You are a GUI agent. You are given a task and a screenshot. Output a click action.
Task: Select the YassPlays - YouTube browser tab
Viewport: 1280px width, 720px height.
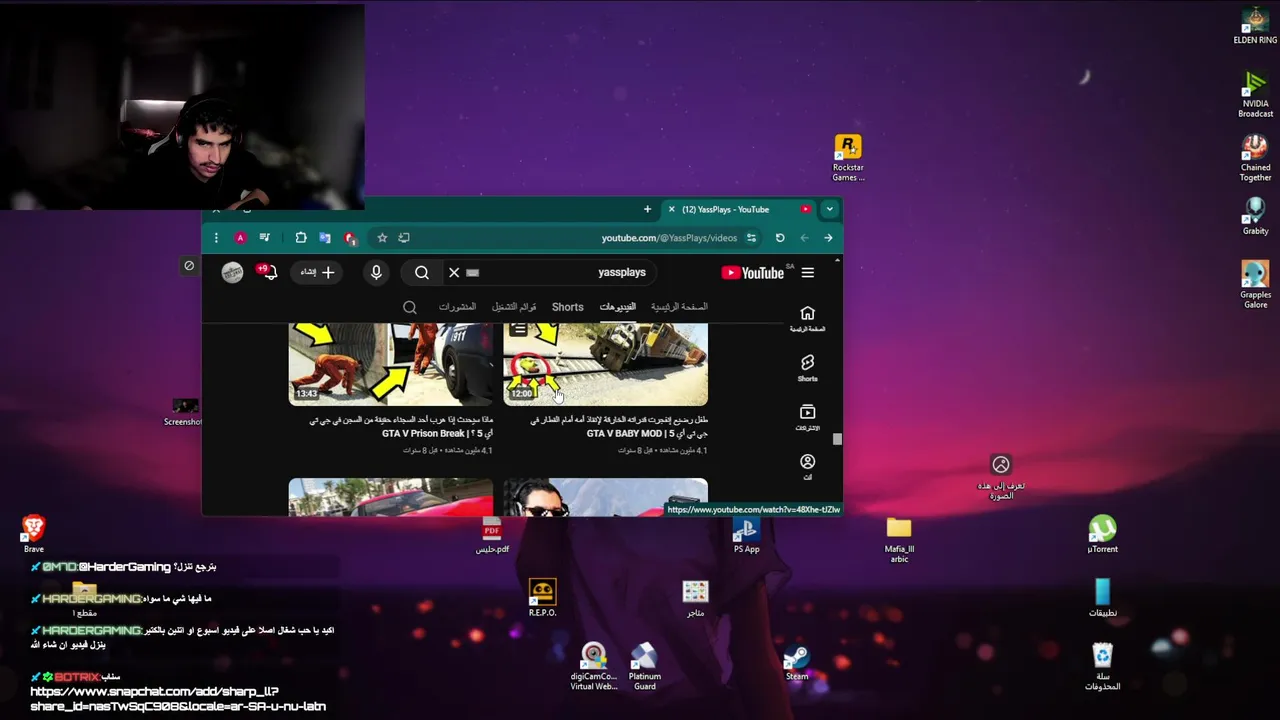coord(738,210)
